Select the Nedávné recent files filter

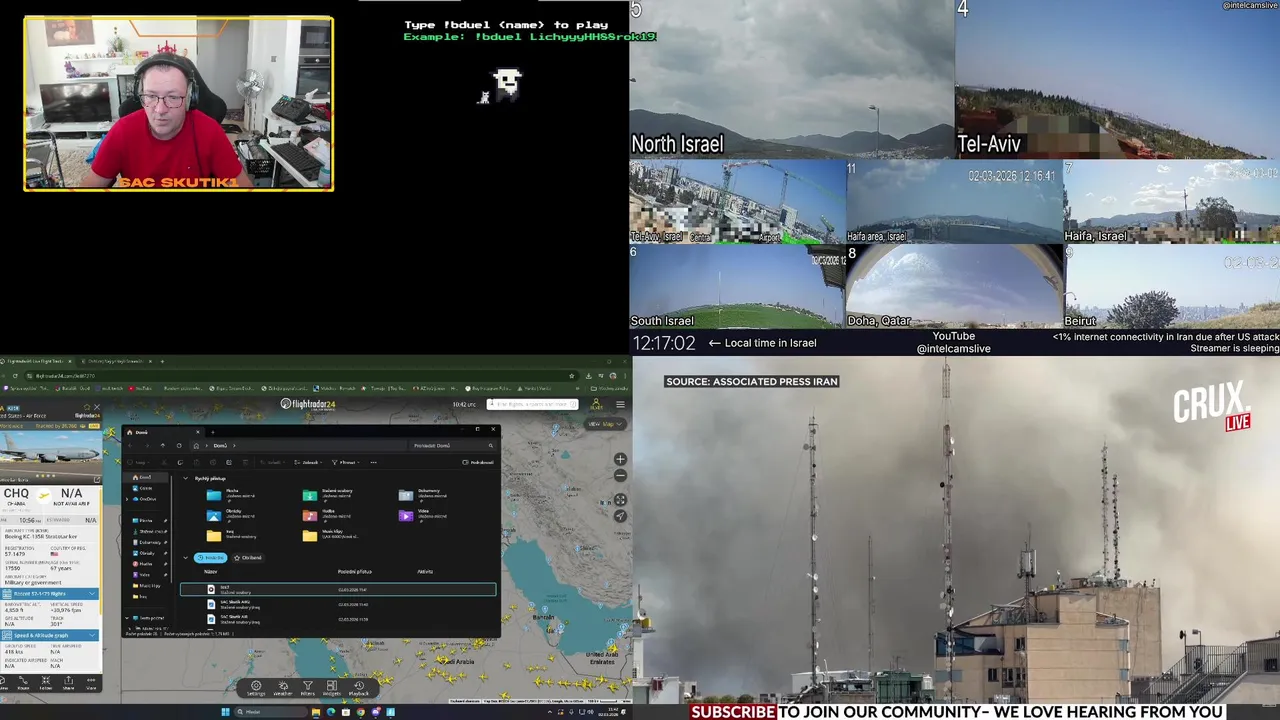click(x=210, y=558)
